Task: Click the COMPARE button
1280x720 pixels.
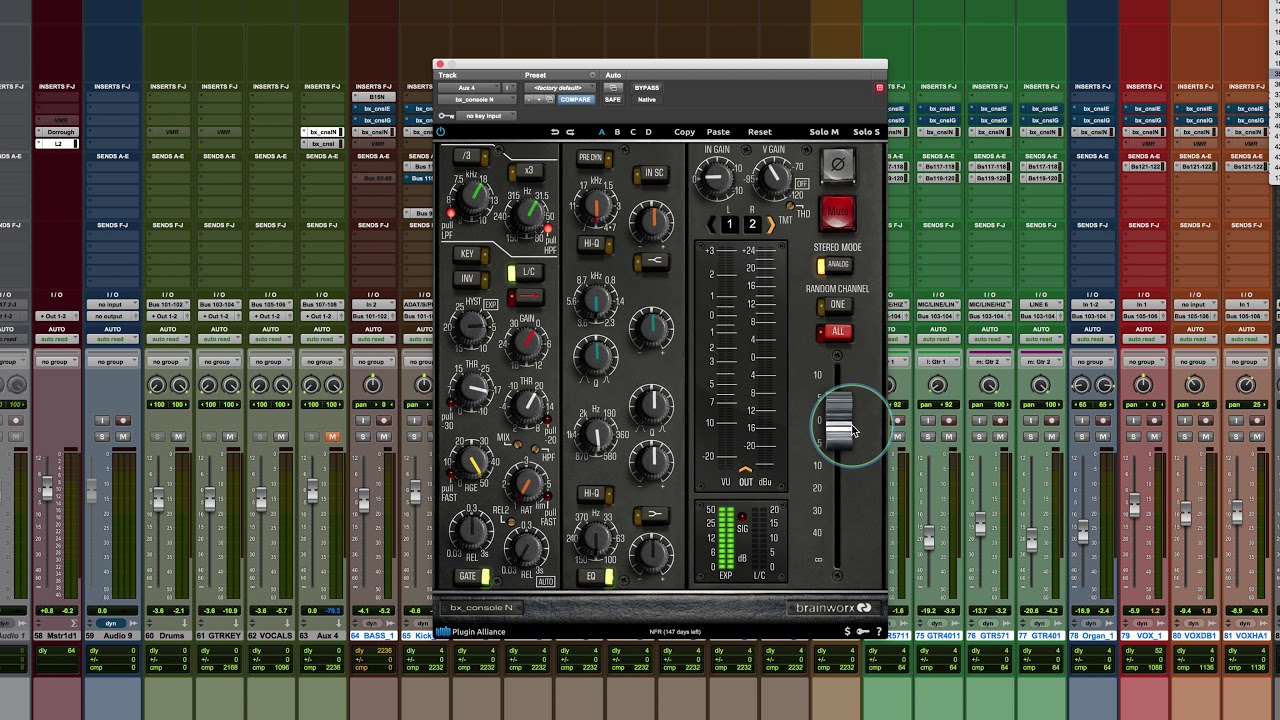Action: (x=575, y=100)
